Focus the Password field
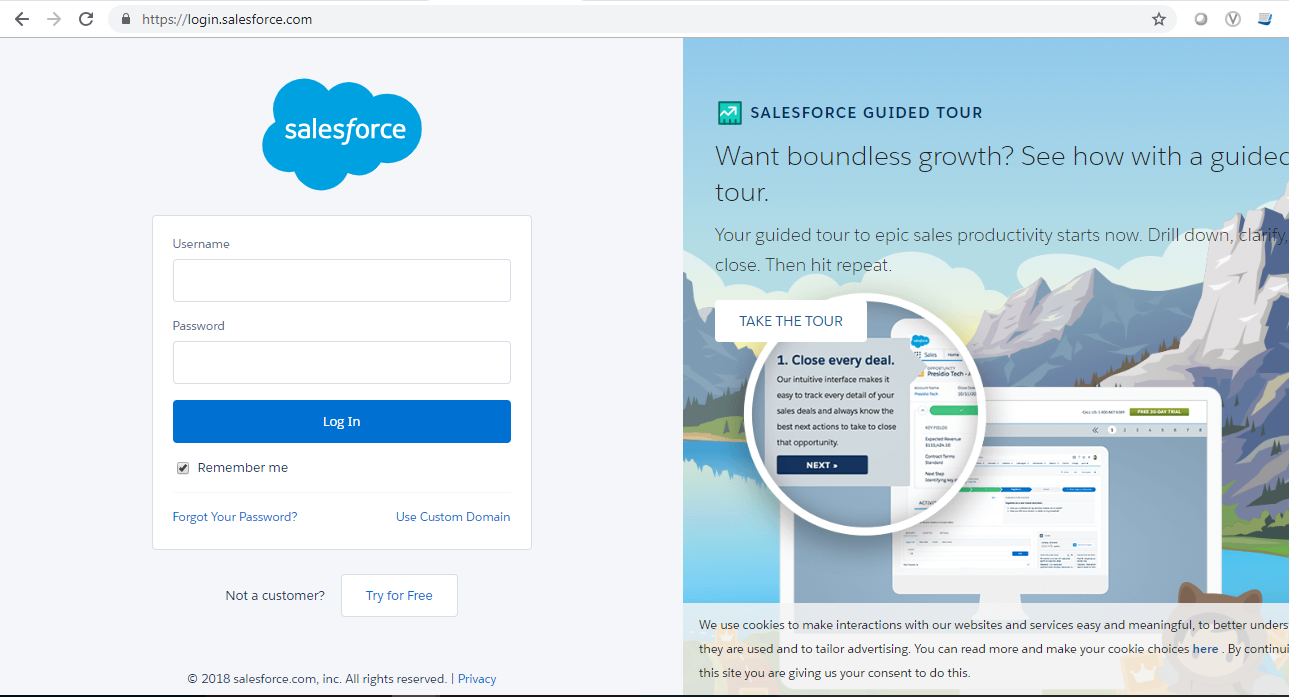This screenshot has width=1289, height=697. pyautogui.click(x=342, y=363)
